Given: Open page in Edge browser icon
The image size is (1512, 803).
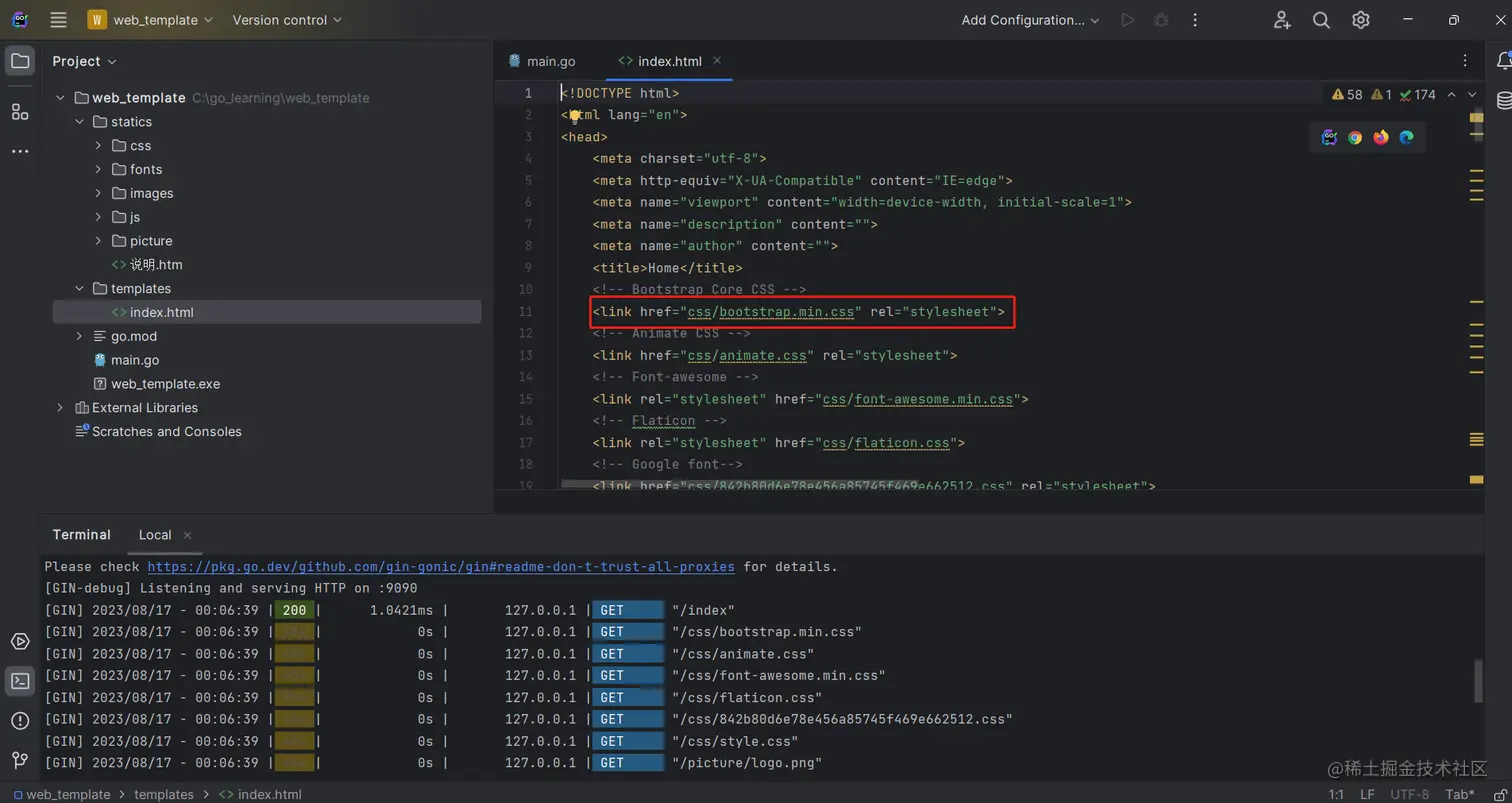Looking at the screenshot, I should pos(1407,137).
